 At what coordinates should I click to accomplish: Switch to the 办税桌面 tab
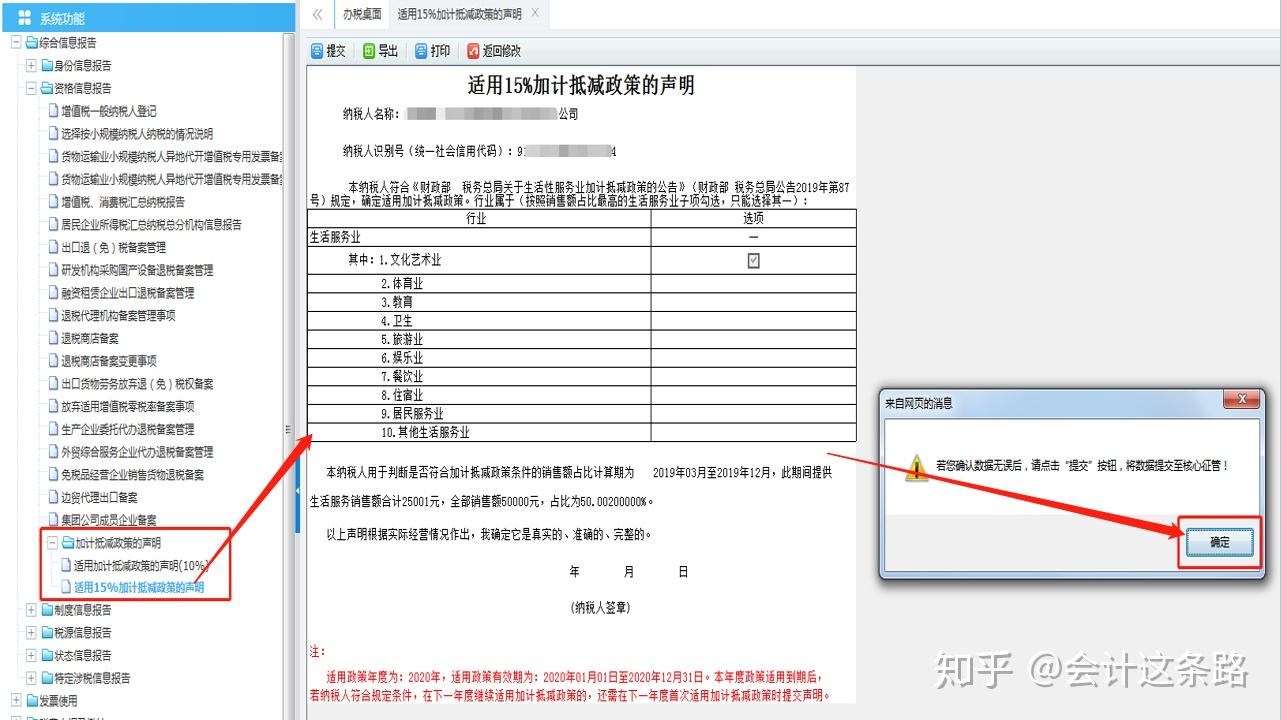point(362,14)
